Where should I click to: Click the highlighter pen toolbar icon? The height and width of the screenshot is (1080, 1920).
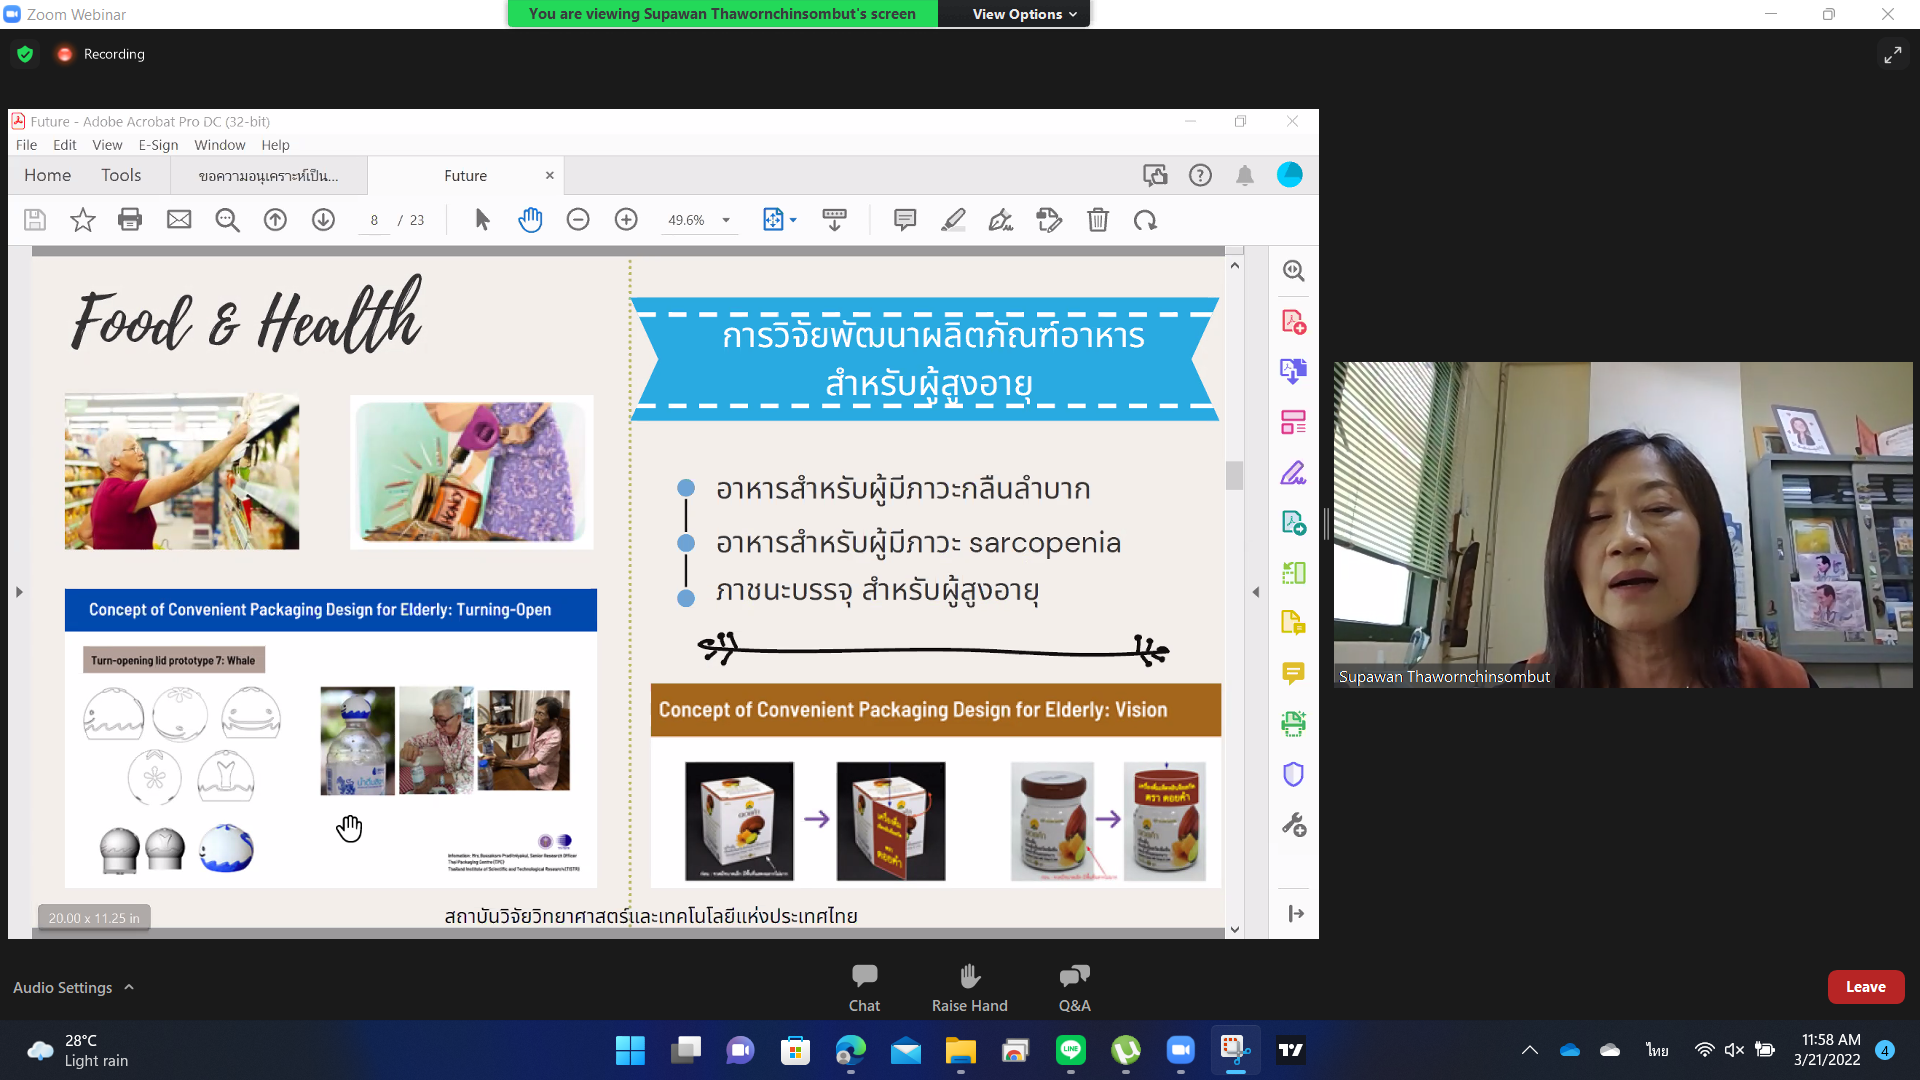click(x=953, y=220)
